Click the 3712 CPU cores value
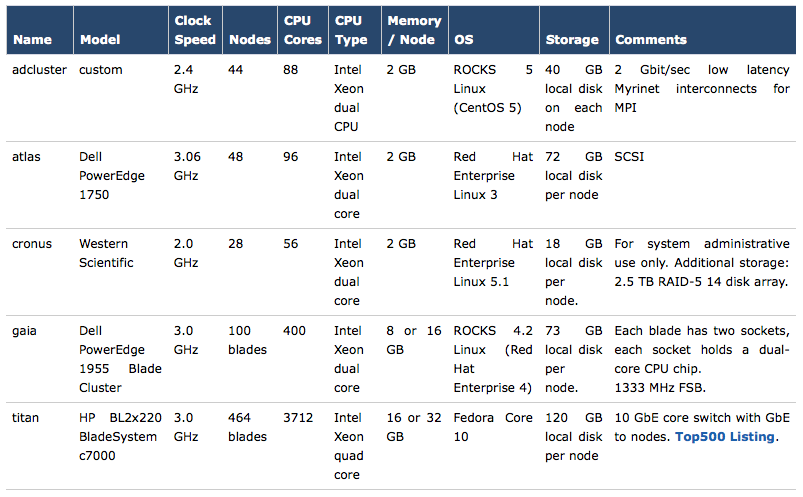The image size is (803, 497). coord(298,418)
